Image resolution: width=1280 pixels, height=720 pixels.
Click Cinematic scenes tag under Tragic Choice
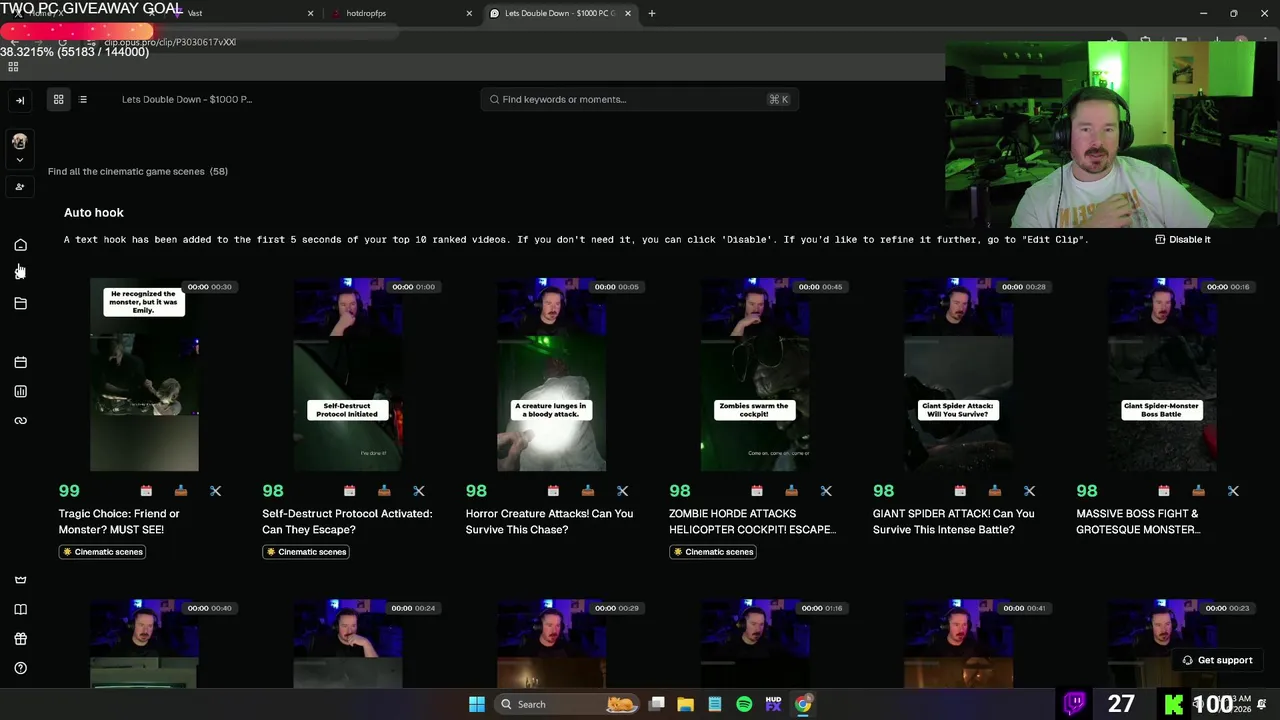[102, 552]
